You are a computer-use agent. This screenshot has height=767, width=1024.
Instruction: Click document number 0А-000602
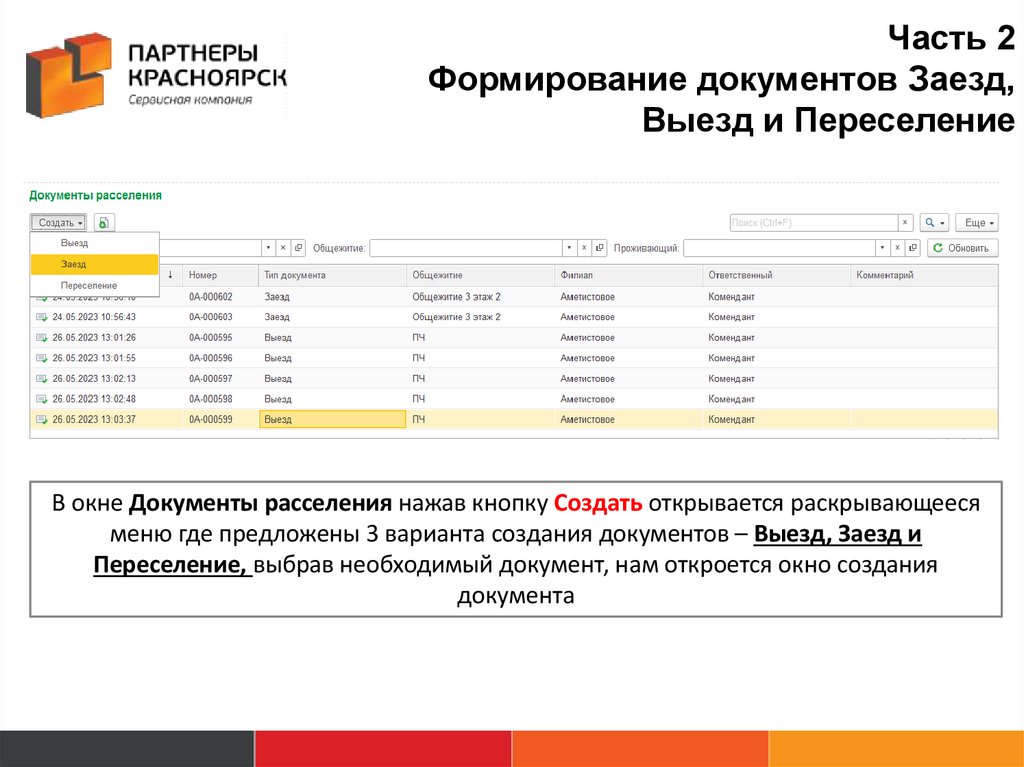(x=210, y=297)
